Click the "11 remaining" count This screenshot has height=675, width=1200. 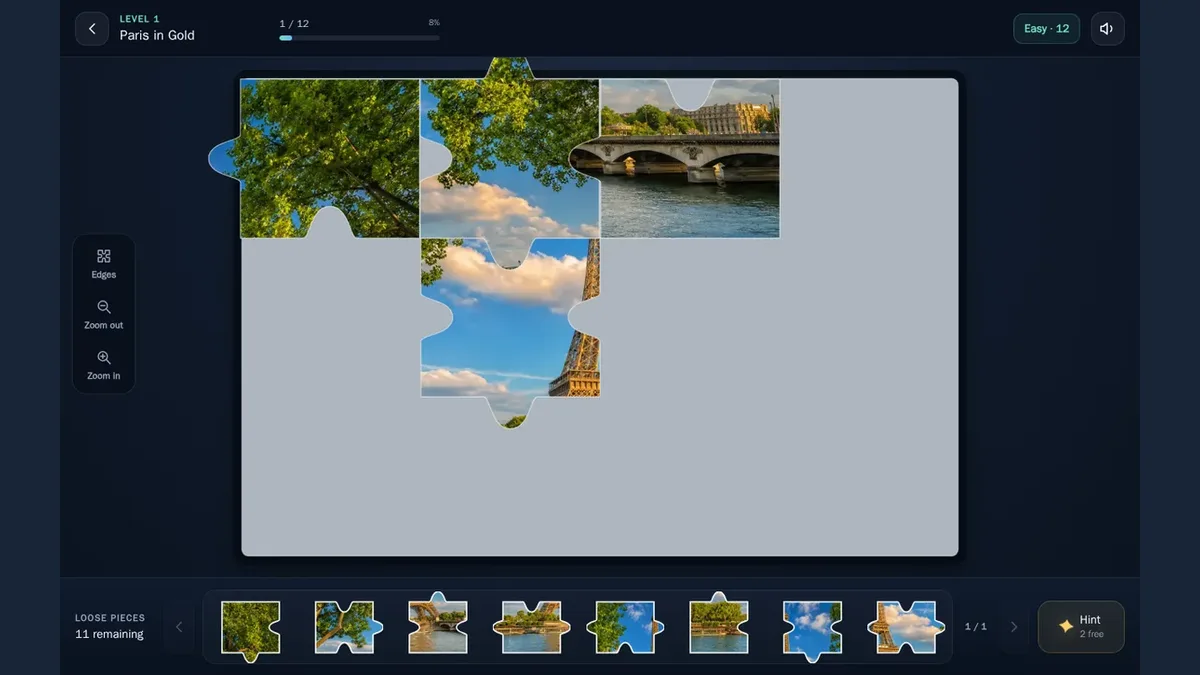[x=109, y=634]
